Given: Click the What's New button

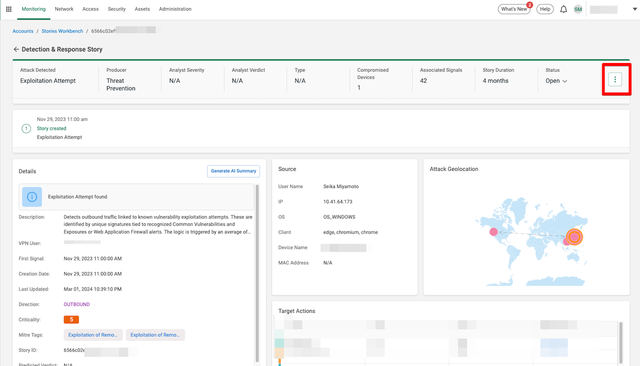Looking at the screenshot, I should tap(514, 9).
